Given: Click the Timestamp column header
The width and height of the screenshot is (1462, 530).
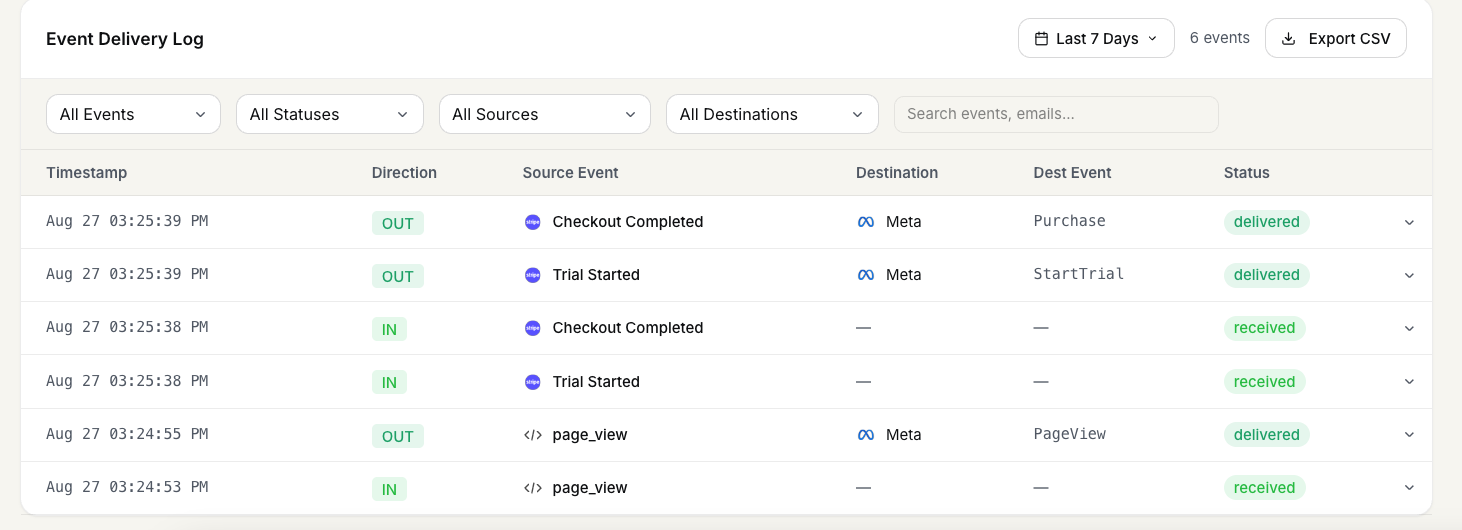Looking at the screenshot, I should [86, 172].
